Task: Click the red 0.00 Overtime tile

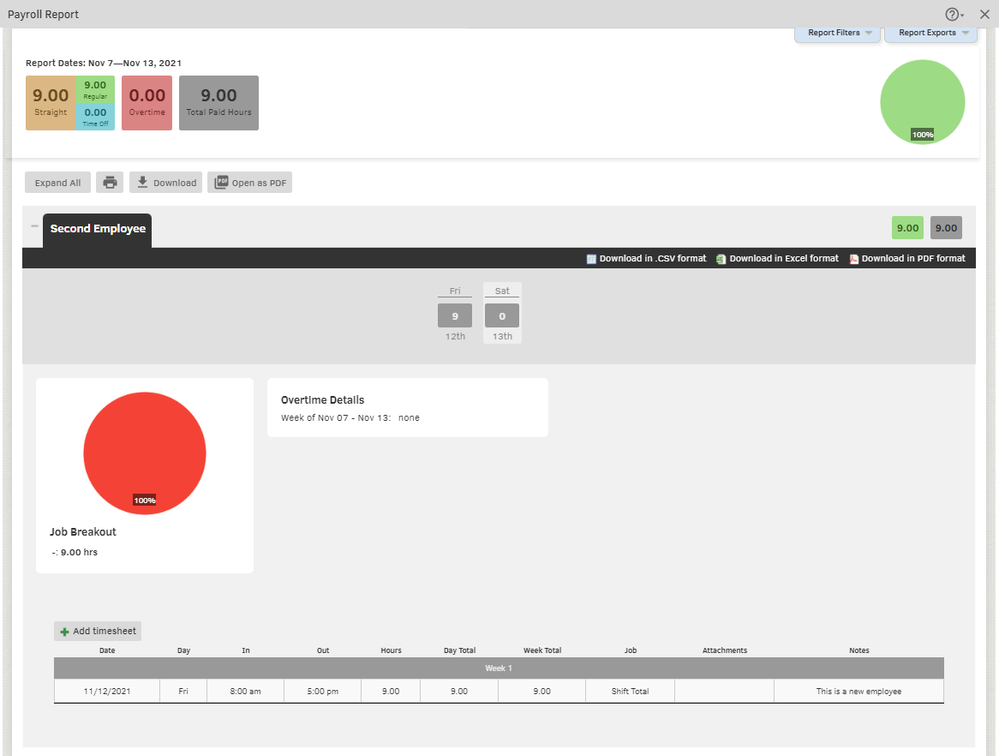Action: click(147, 103)
